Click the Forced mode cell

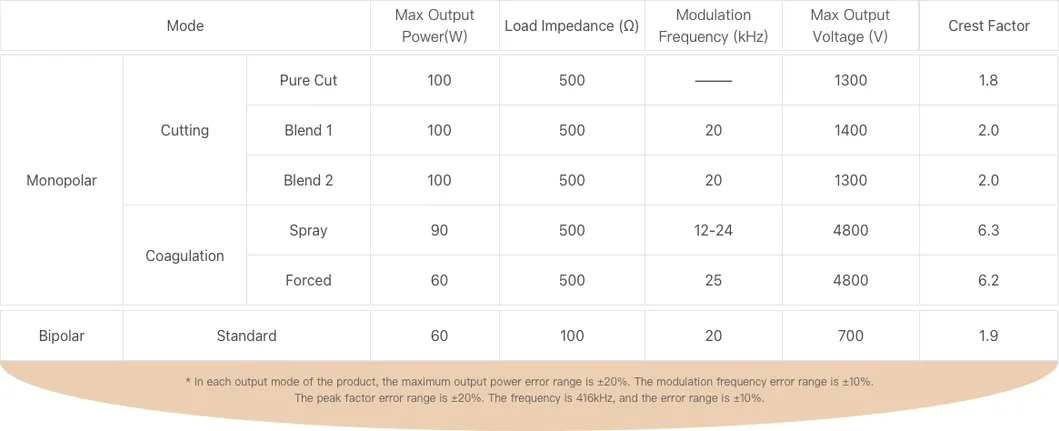[308, 281]
